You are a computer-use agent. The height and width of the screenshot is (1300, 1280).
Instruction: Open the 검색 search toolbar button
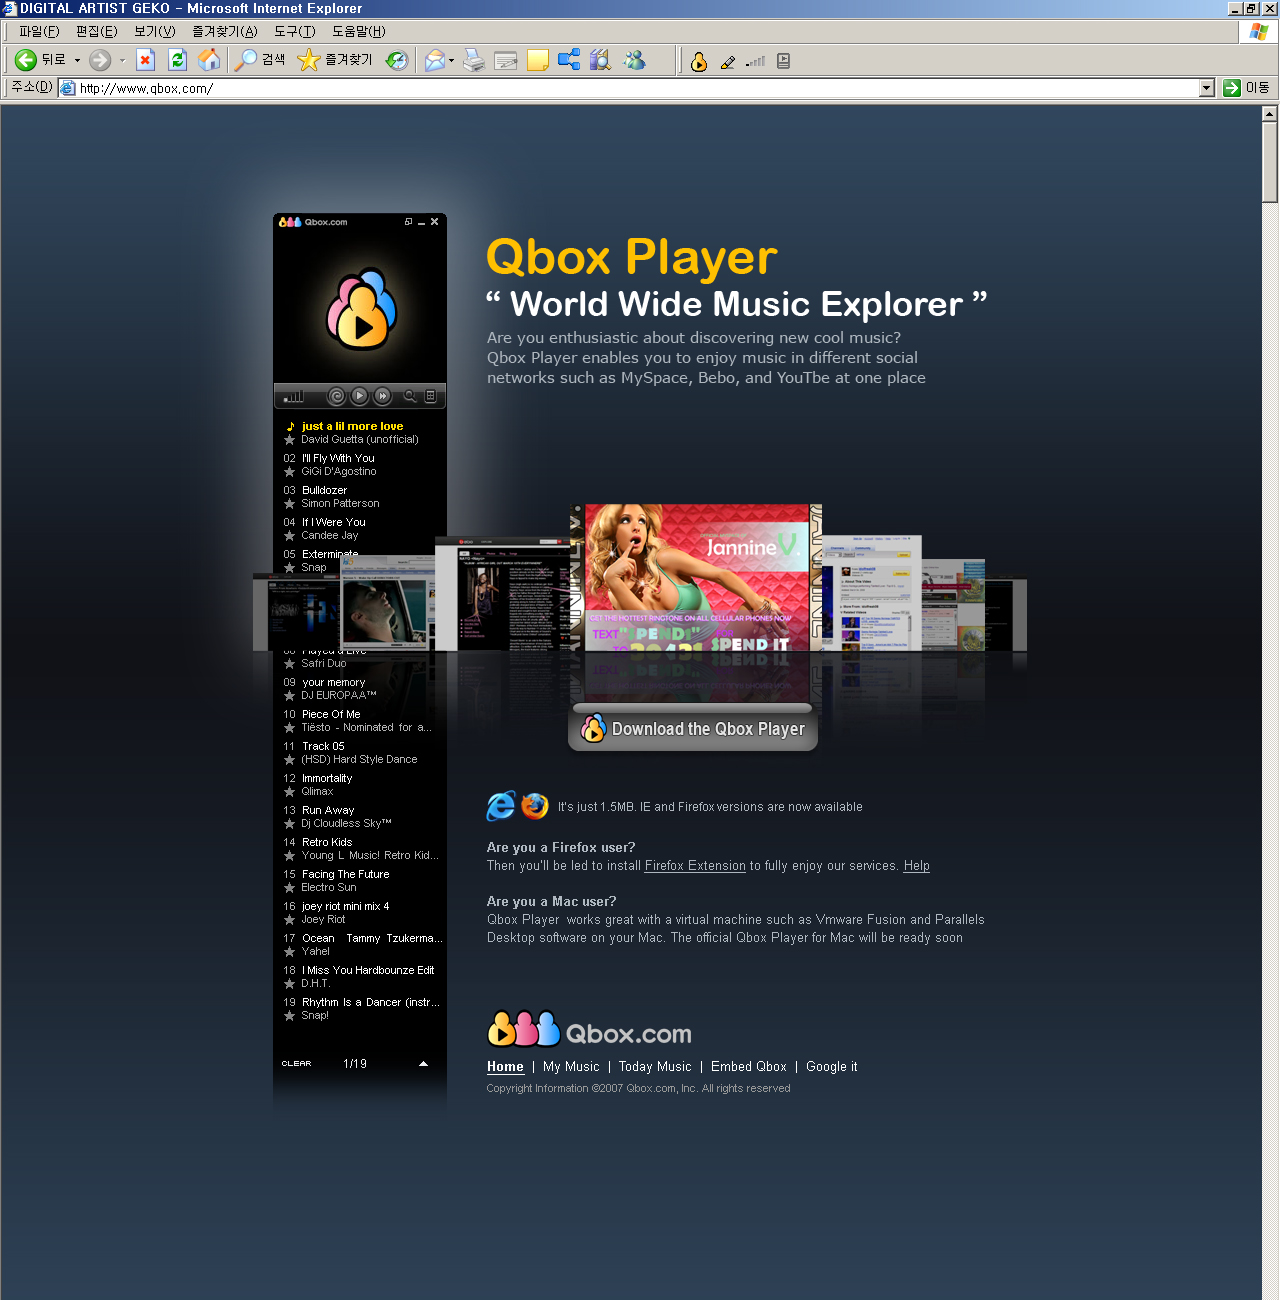click(260, 60)
